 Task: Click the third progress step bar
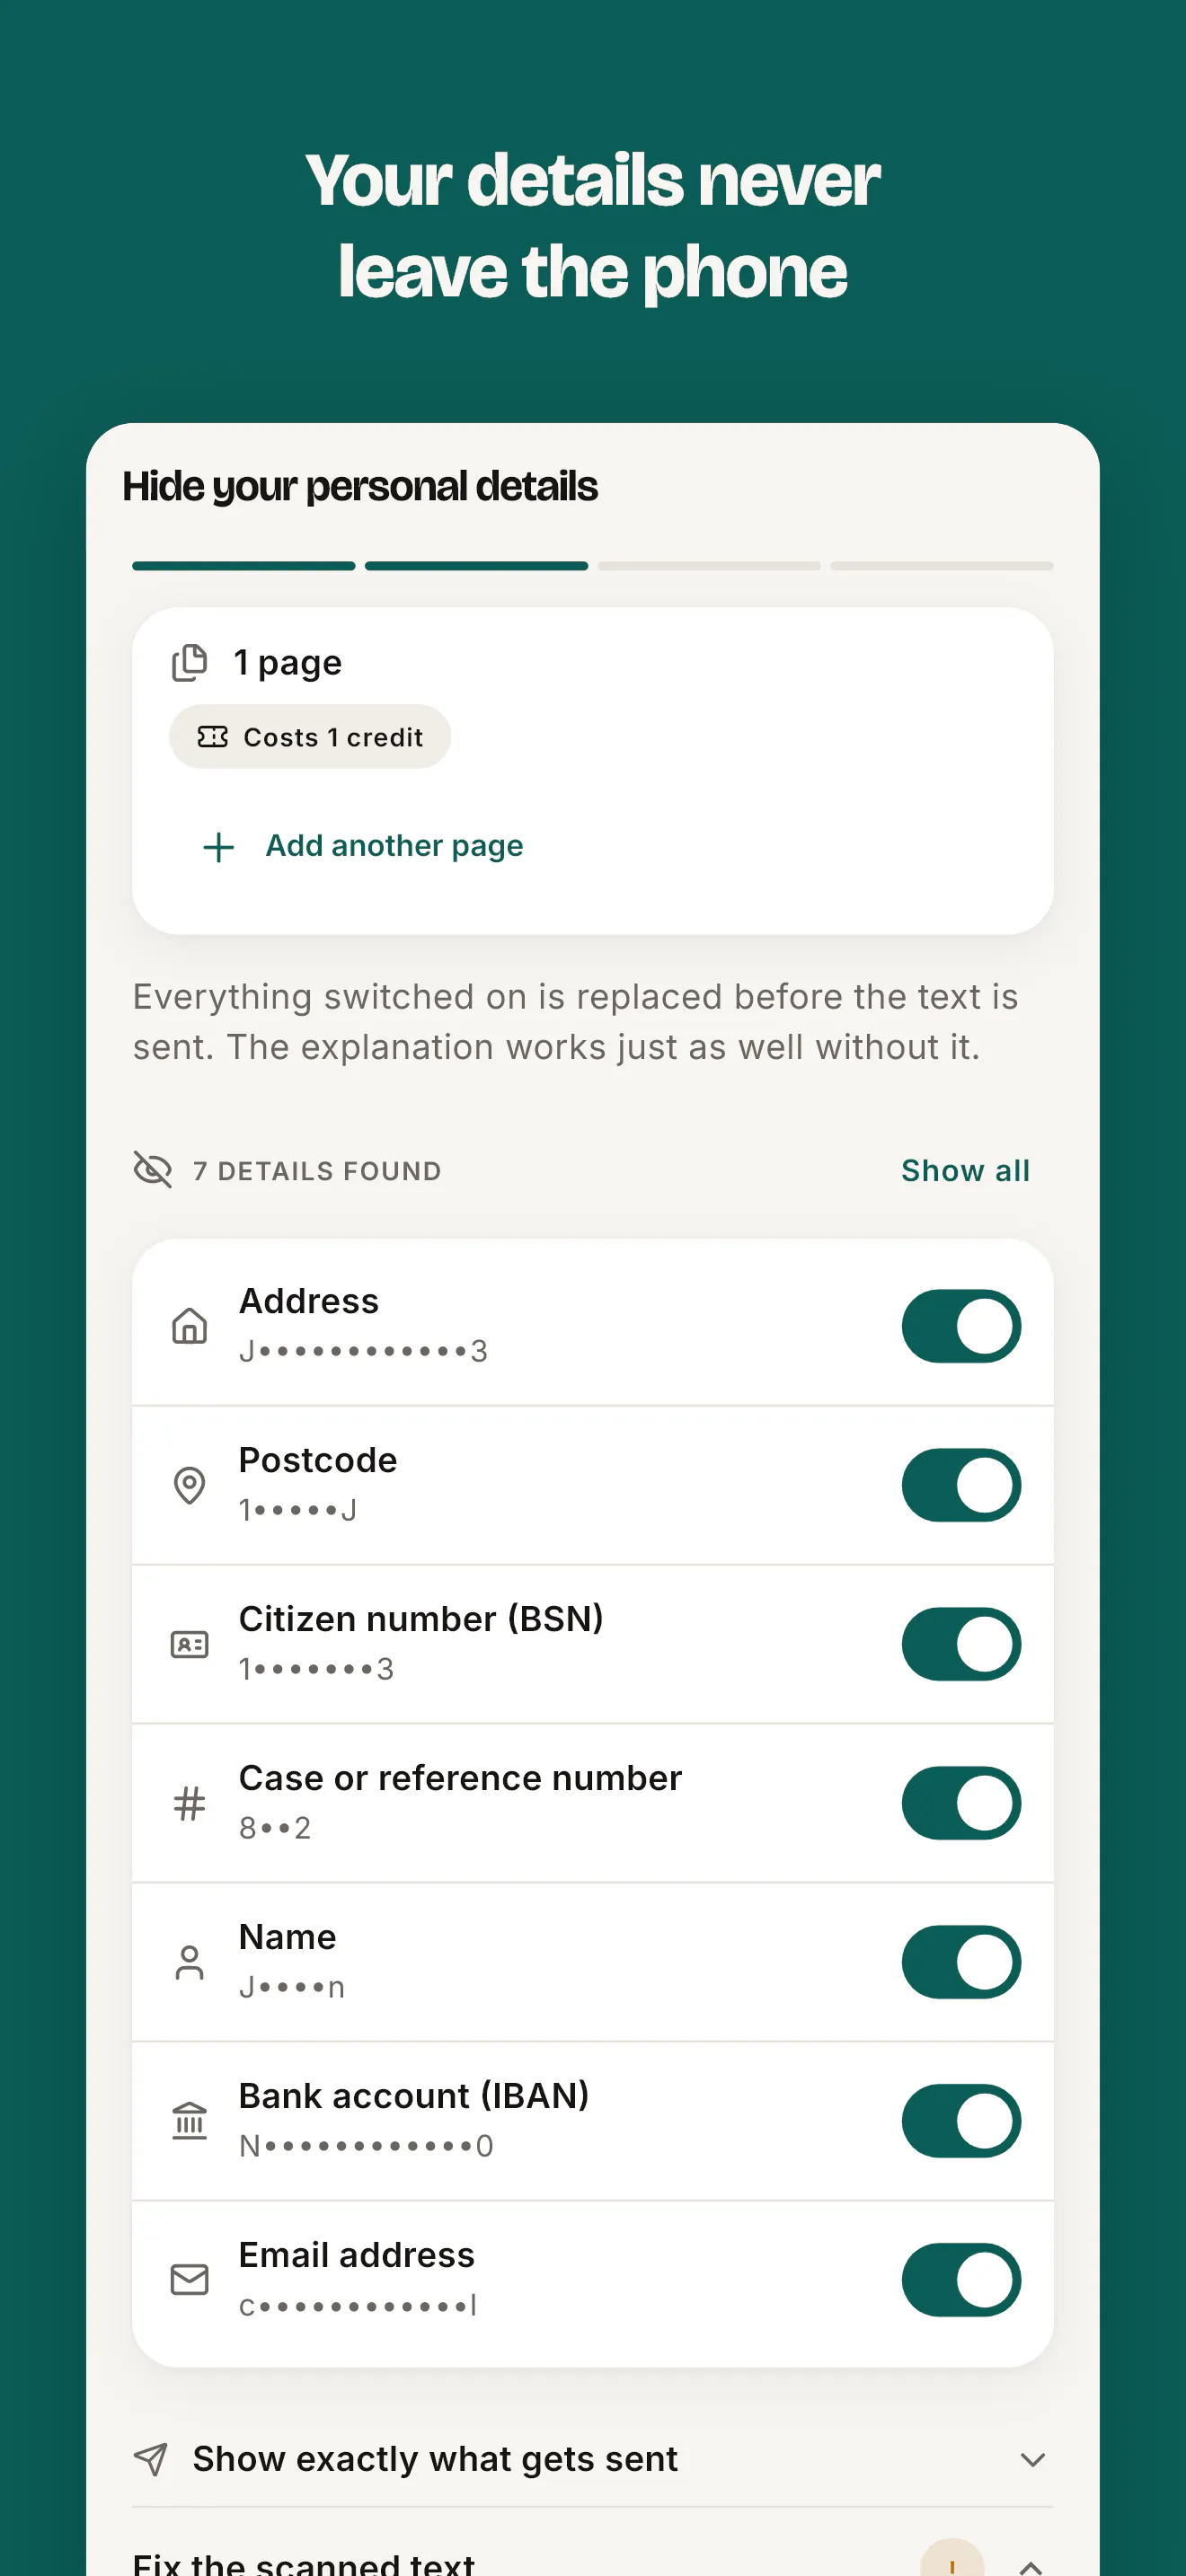tap(709, 566)
